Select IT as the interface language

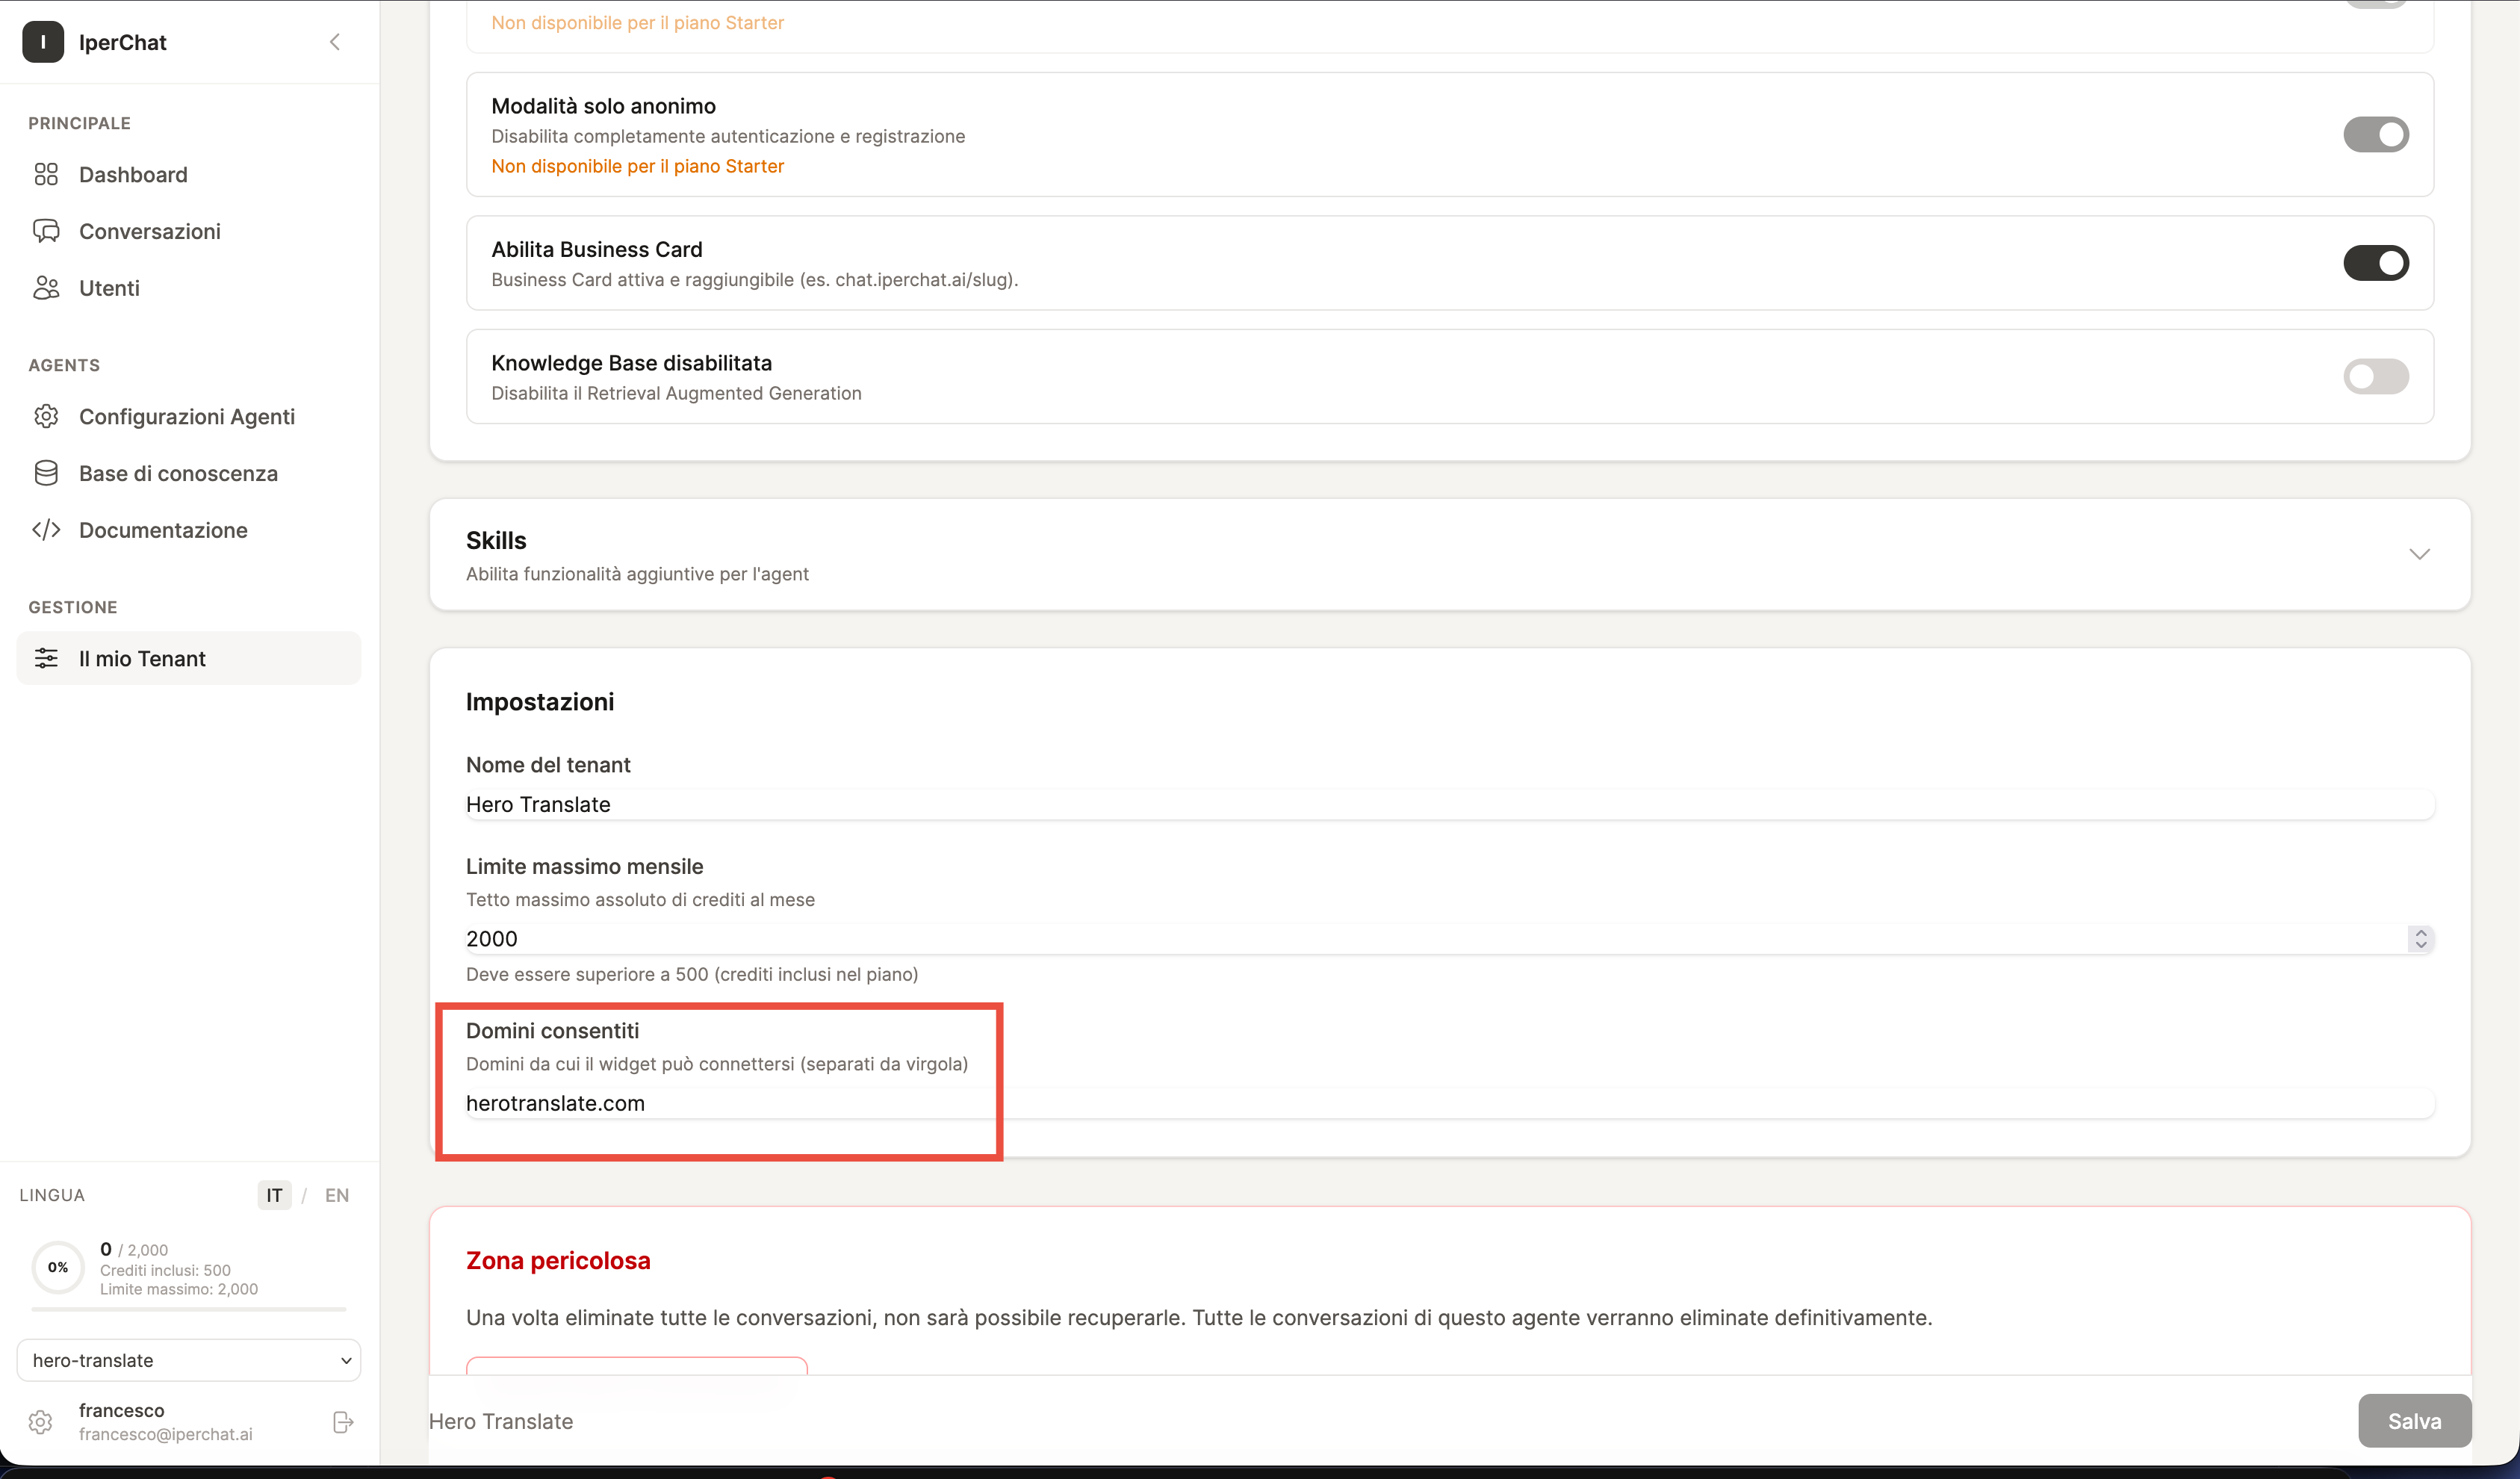[273, 1195]
